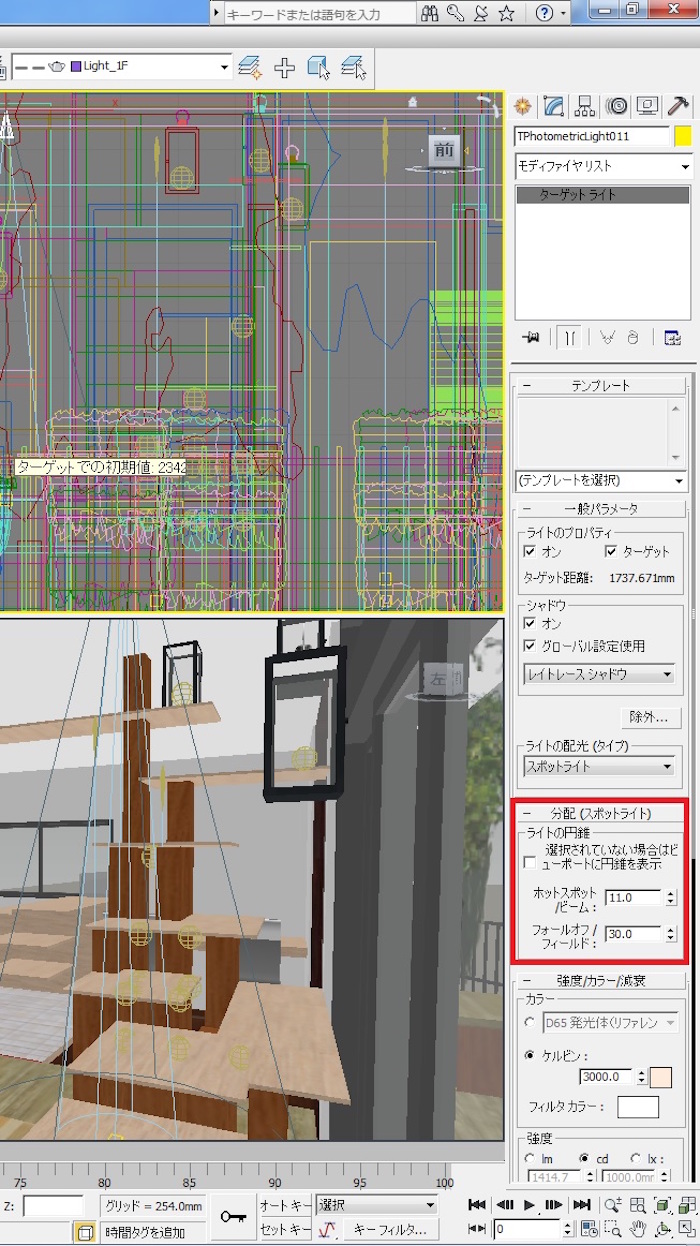Disable グローバル設定使用 checkbox
Image resolution: width=700 pixels, height=1246 pixels.
coord(530,646)
